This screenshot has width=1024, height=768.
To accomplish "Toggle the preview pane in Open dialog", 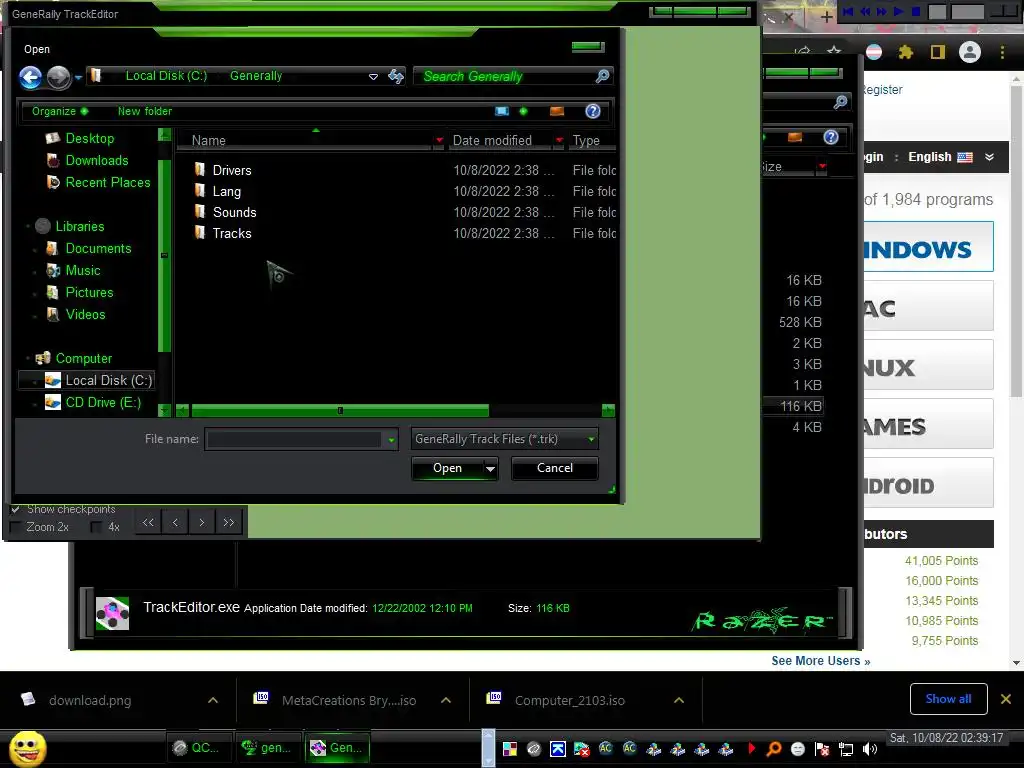I will pos(557,111).
